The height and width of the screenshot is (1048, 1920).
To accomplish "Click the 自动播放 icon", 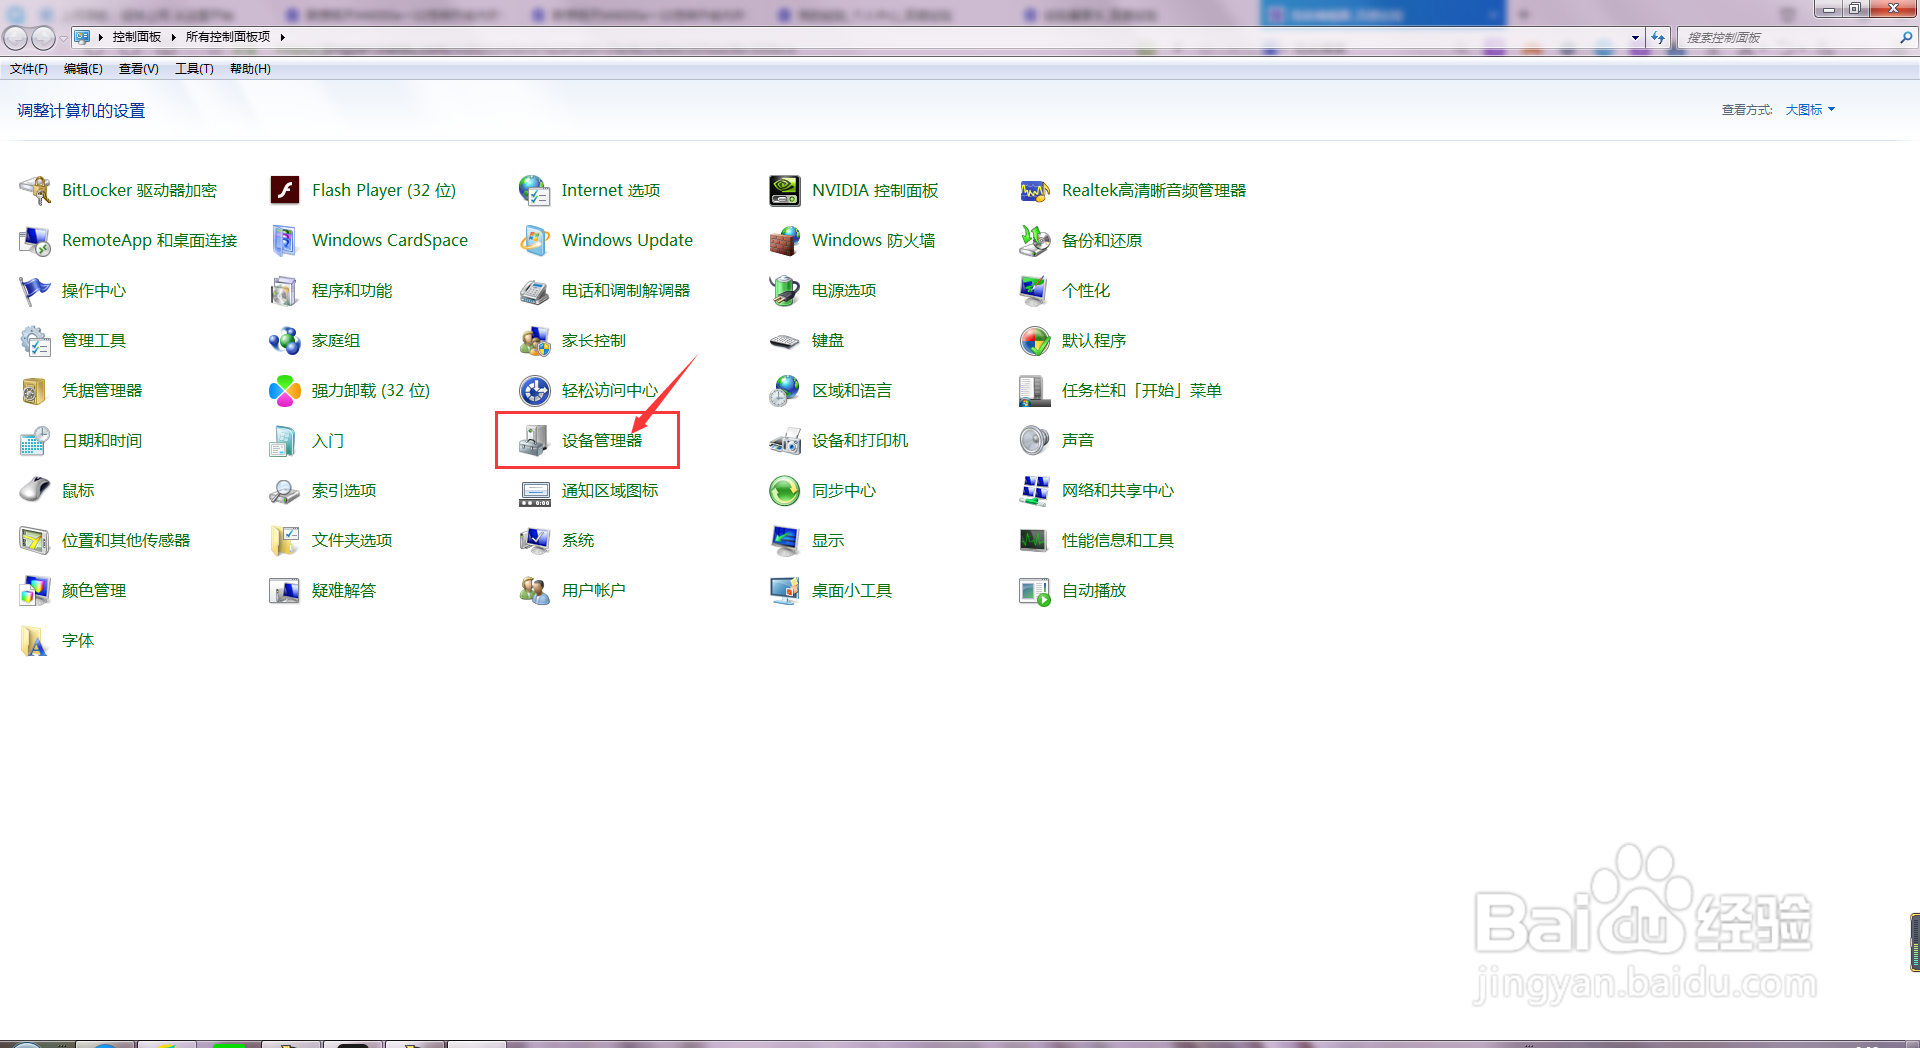I will [x=1035, y=590].
